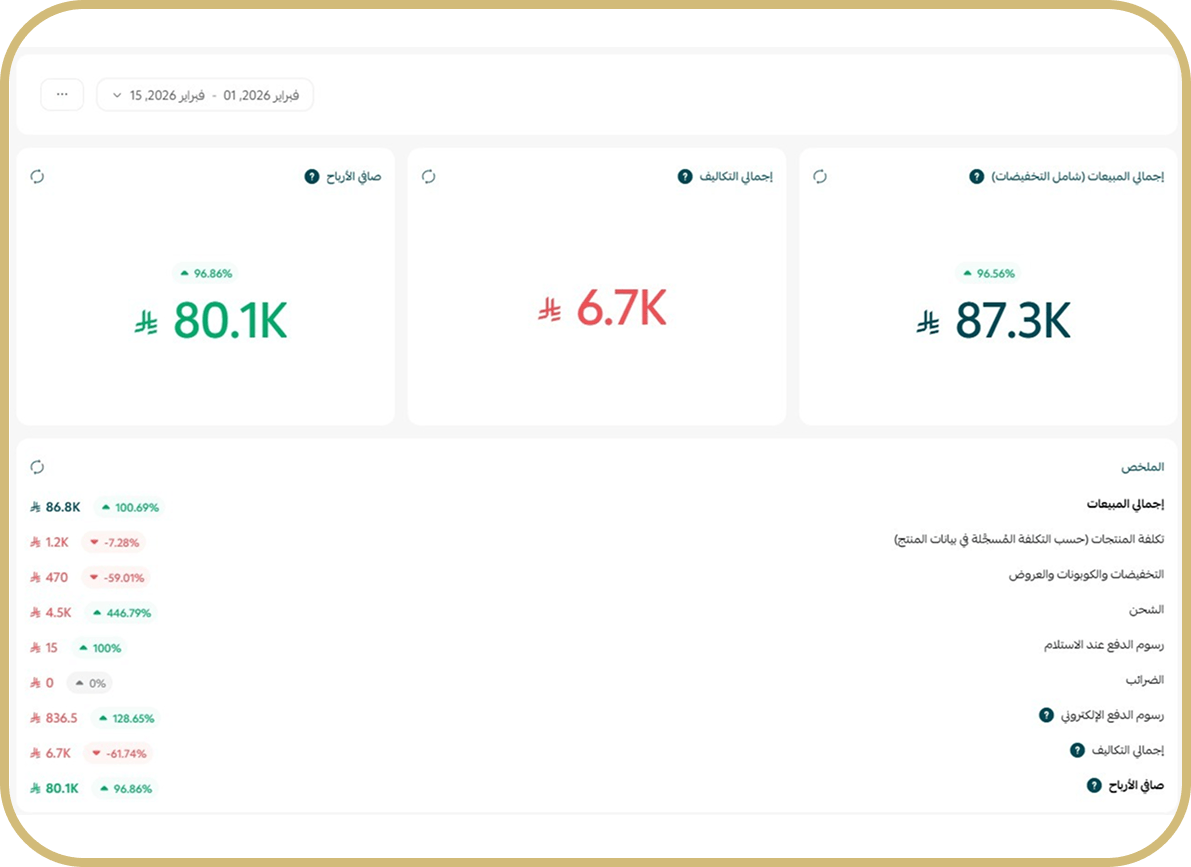Screen dimensions: 1191x867
Task: Click help icon in summary صافي الأرباح row
Action: [1094, 785]
